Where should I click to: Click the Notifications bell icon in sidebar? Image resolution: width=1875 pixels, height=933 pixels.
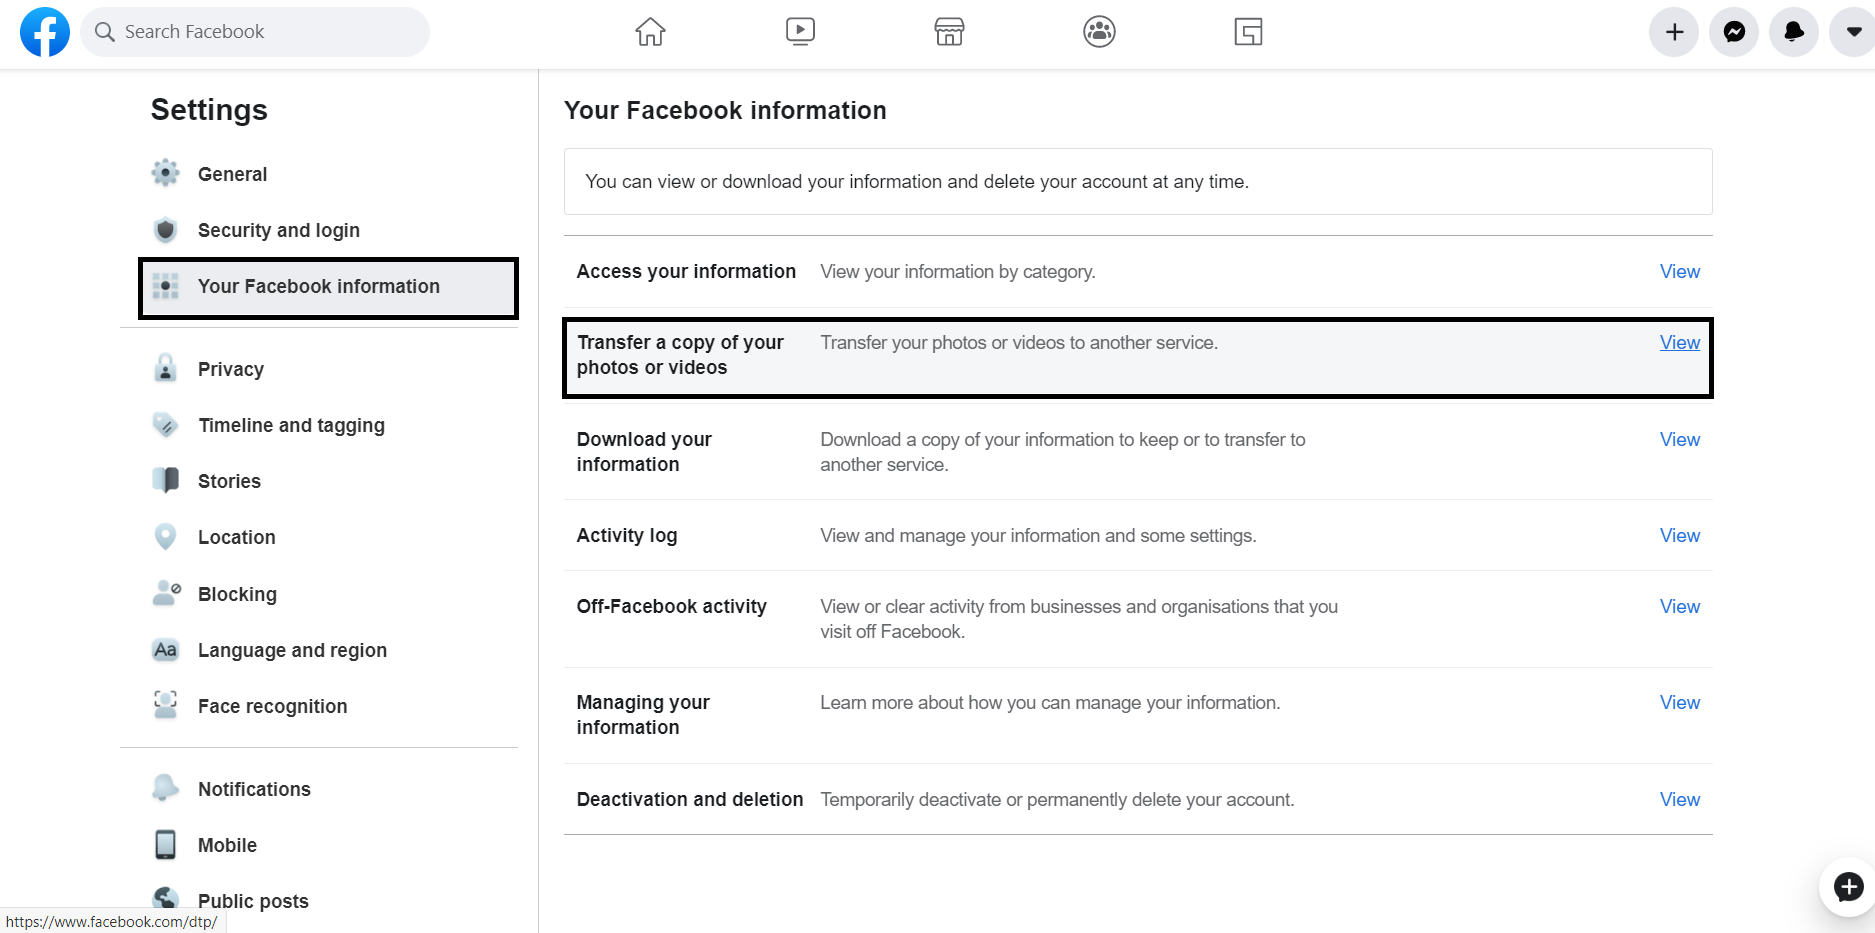click(166, 788)
